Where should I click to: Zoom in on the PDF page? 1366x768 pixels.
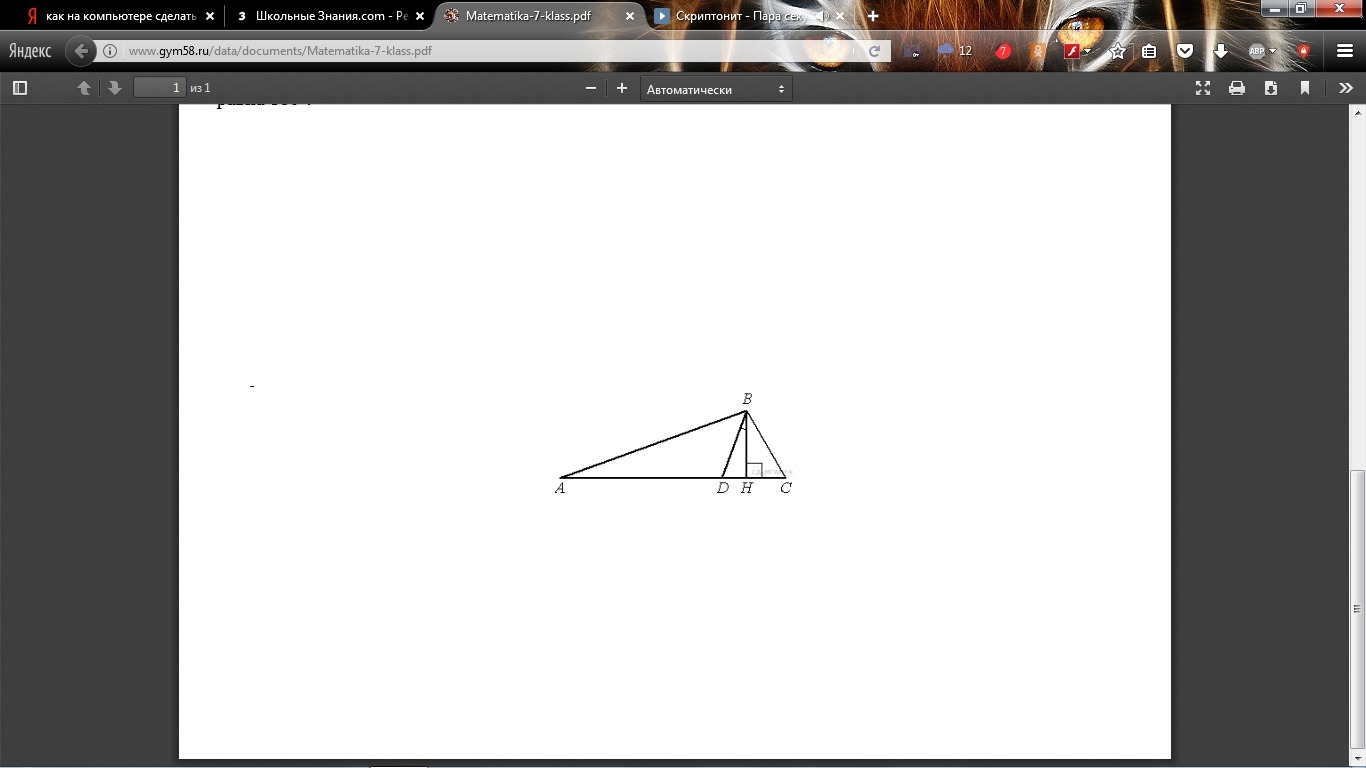coord(621,88)
